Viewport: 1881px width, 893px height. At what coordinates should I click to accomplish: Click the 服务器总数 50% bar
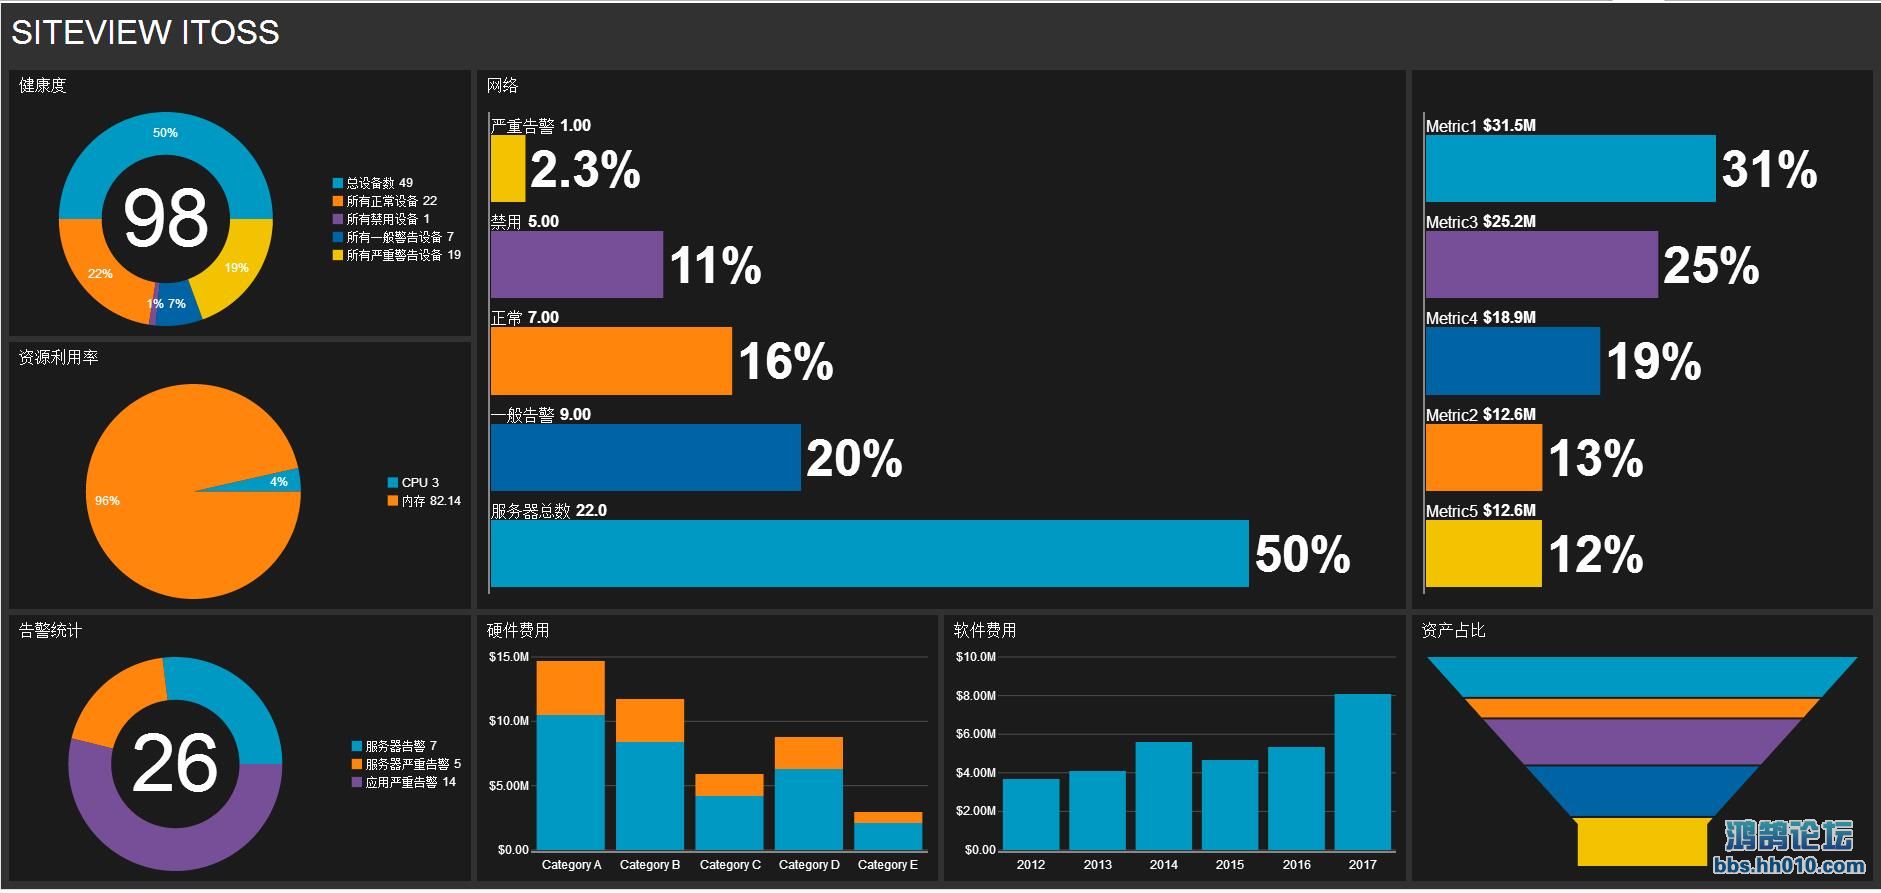point(870,553)
